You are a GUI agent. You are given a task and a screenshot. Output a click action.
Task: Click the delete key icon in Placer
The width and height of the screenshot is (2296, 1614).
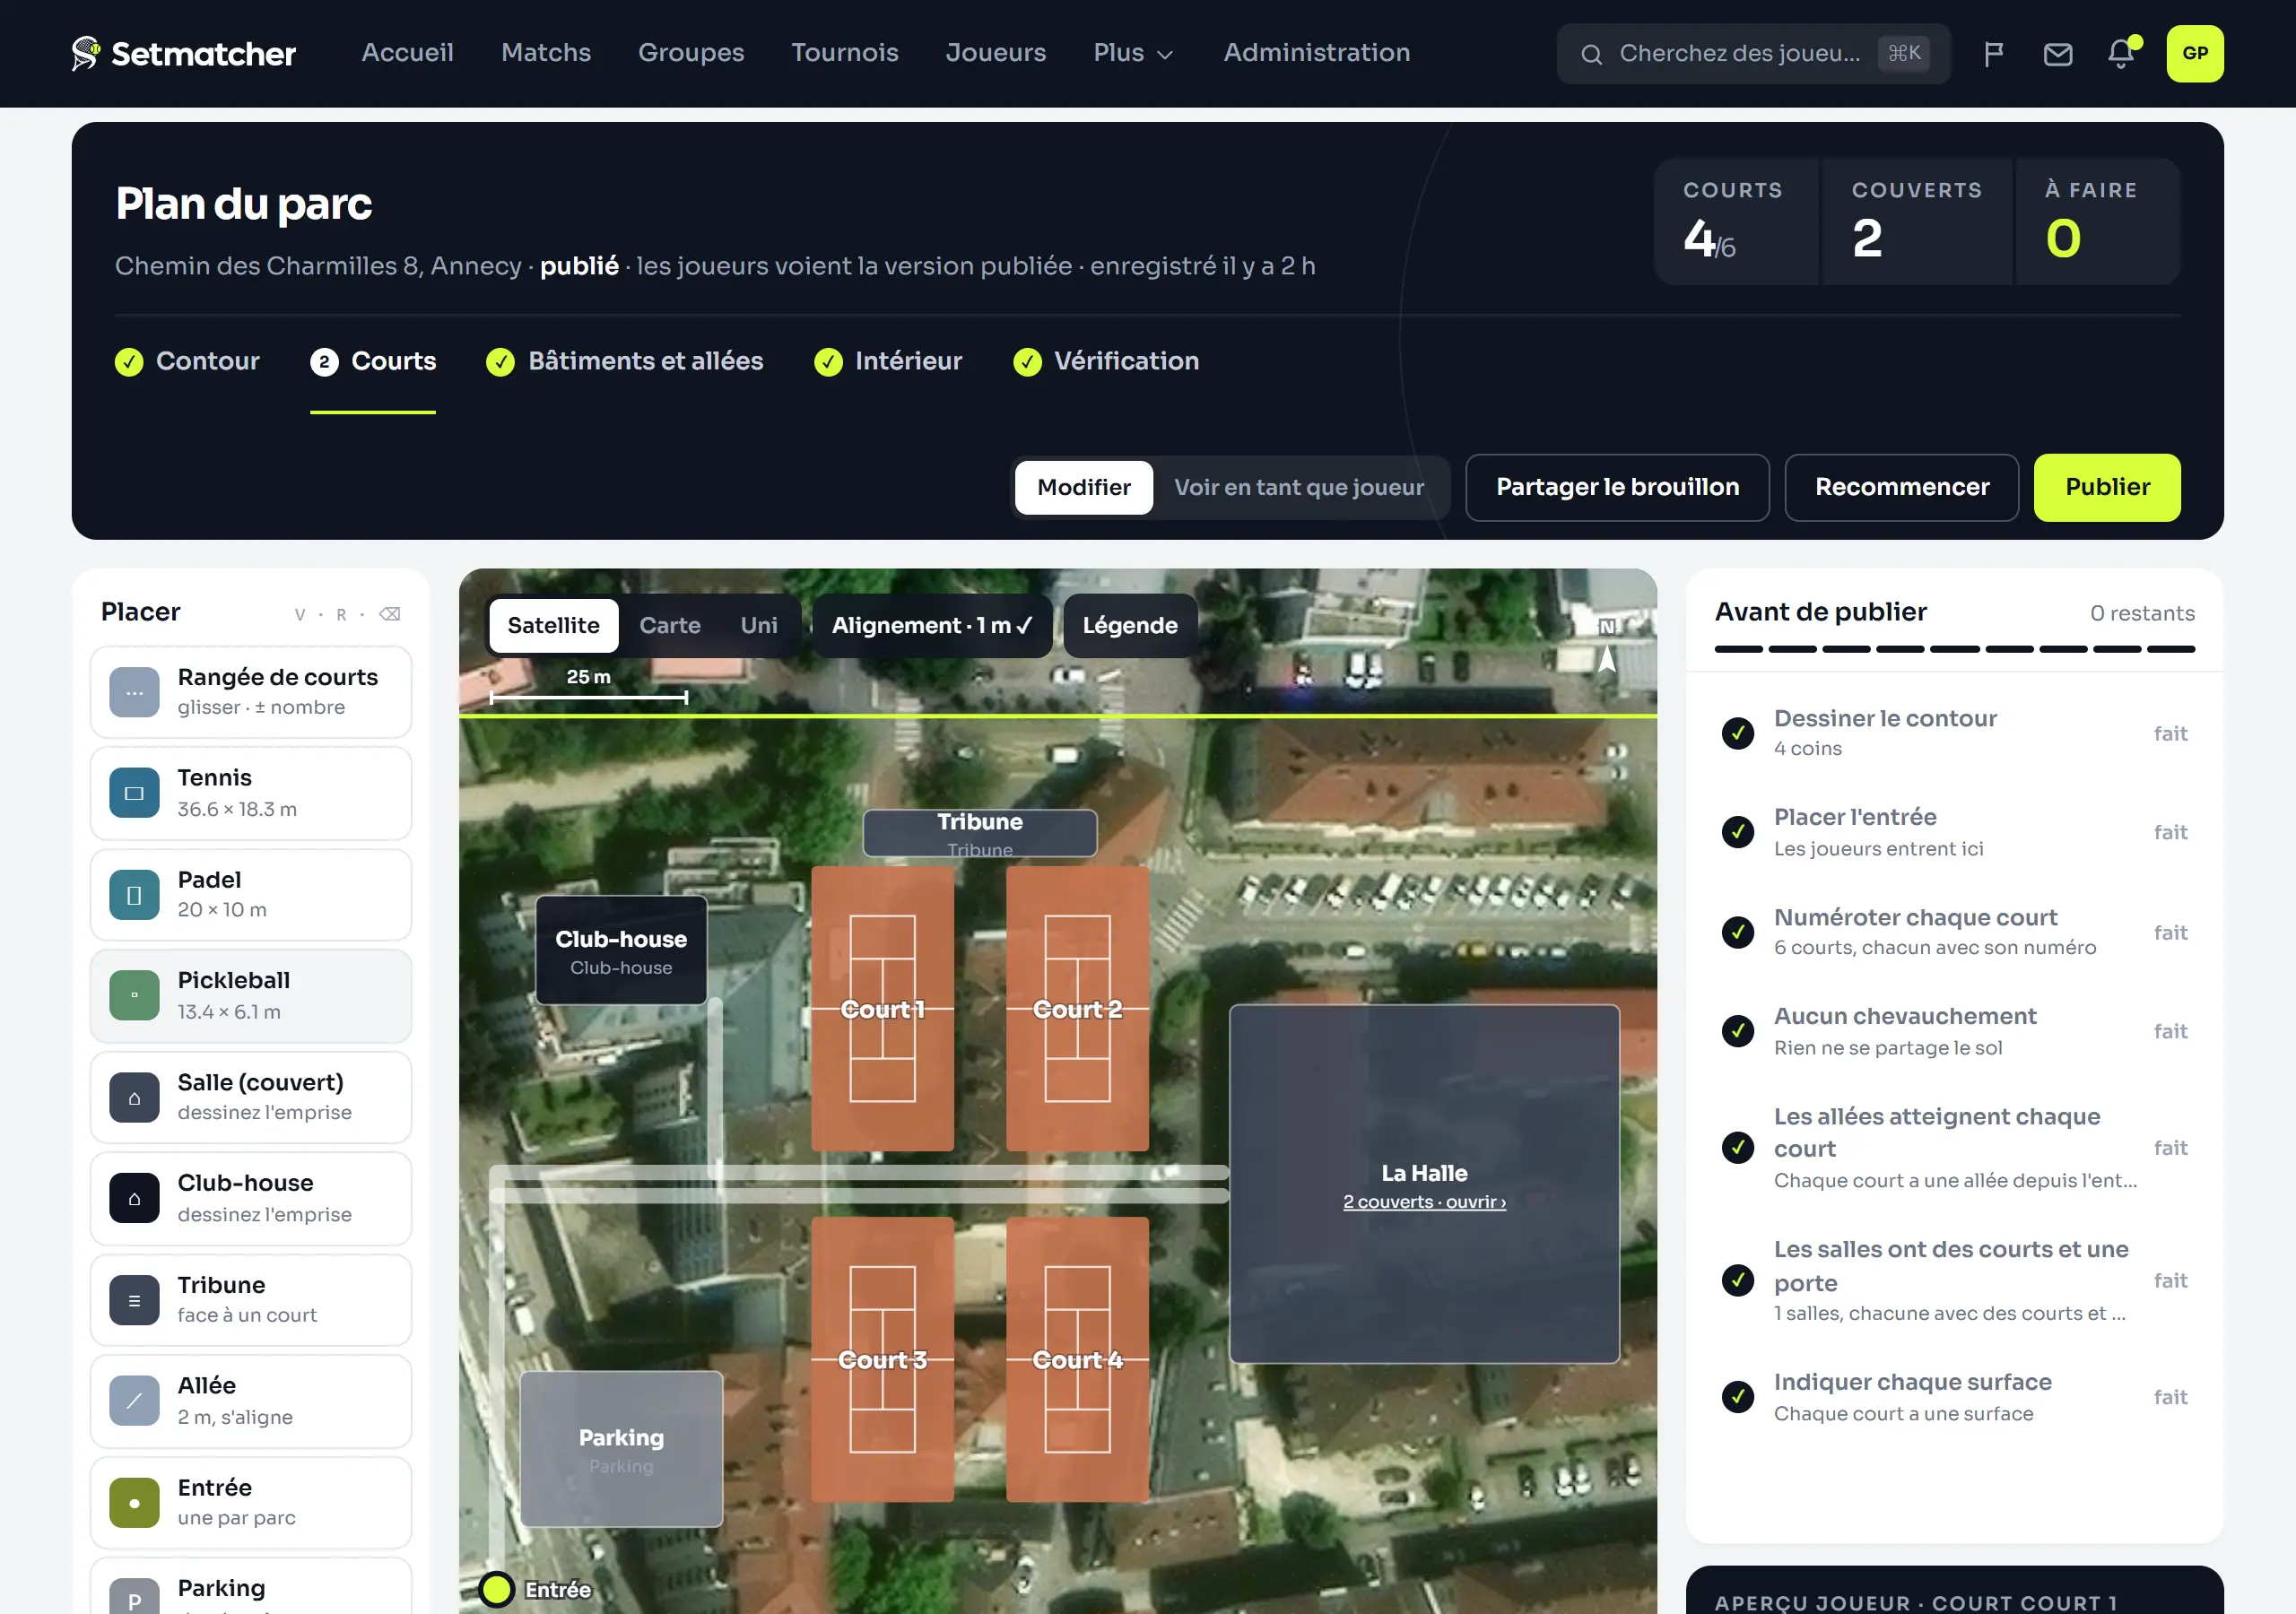(390, 614)
